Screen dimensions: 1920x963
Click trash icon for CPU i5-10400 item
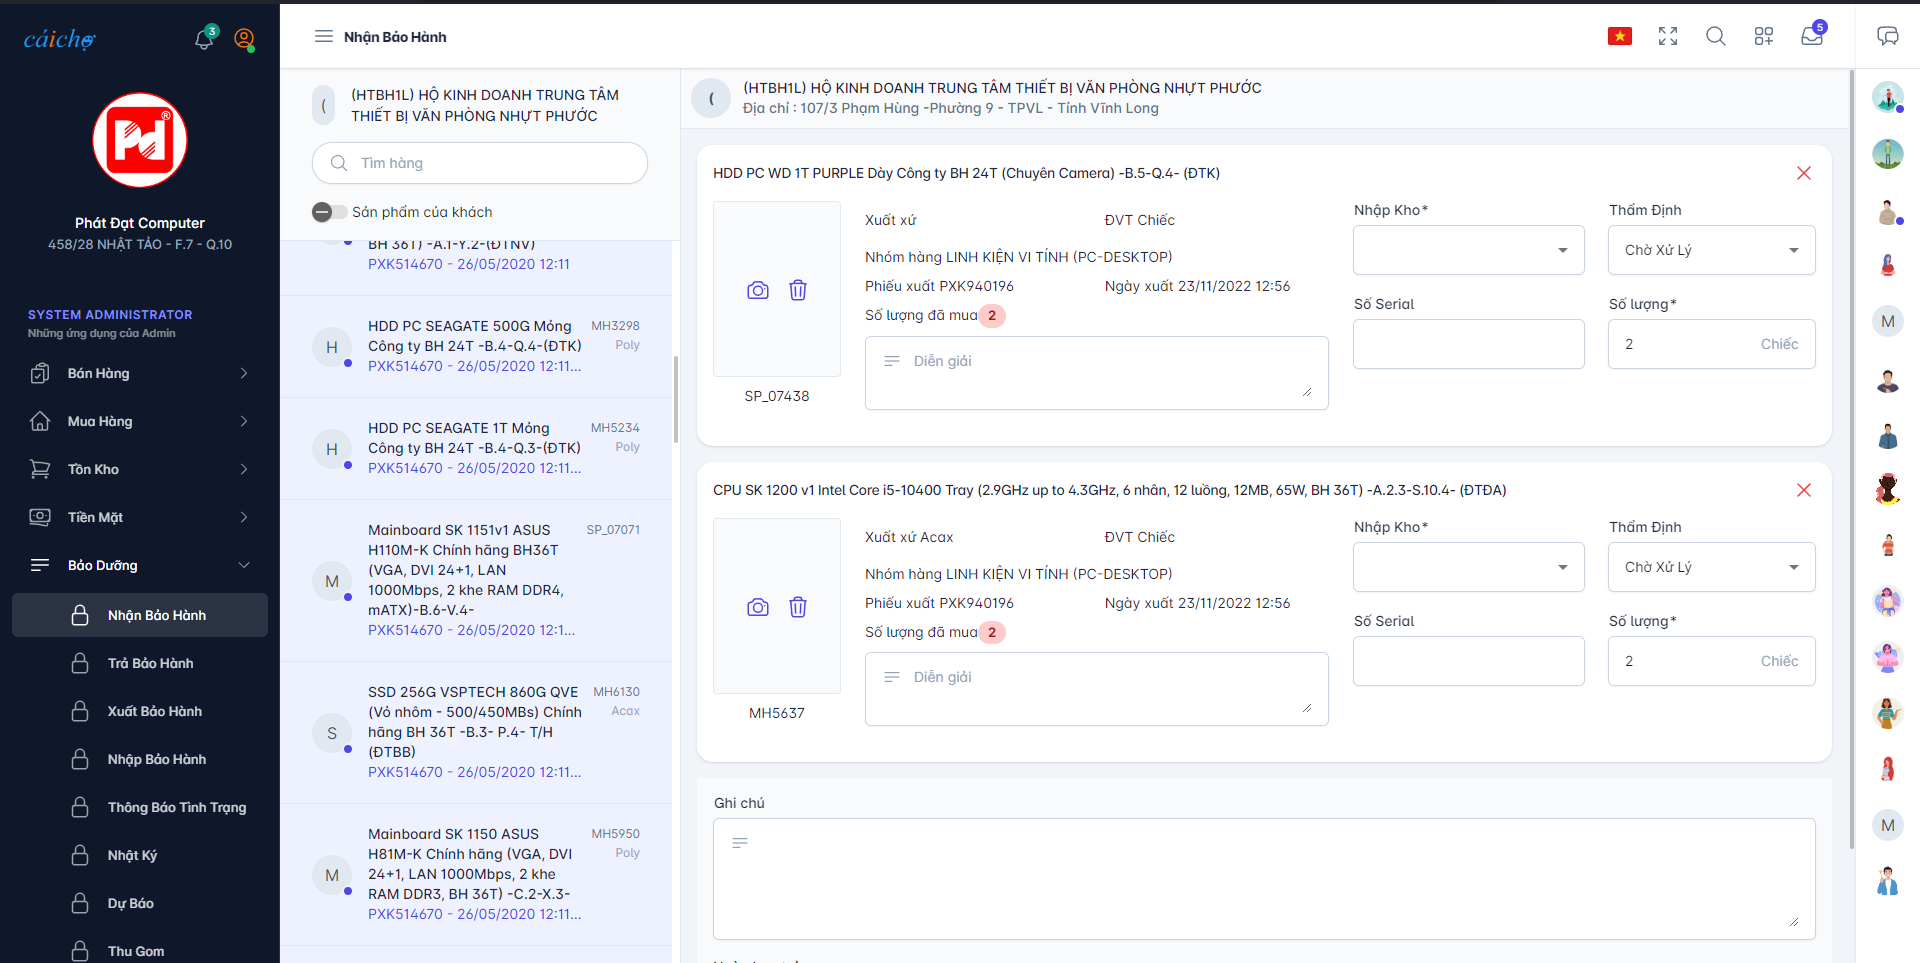(798, 607)
